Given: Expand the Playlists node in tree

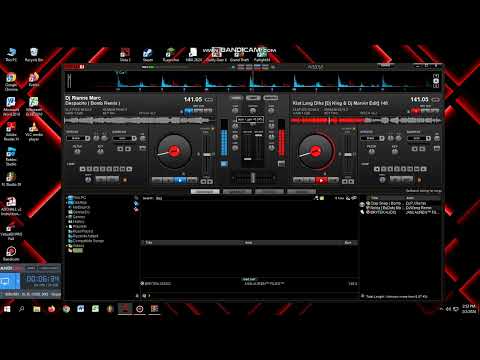Looking at the screenshot, I should click(67, 227).
